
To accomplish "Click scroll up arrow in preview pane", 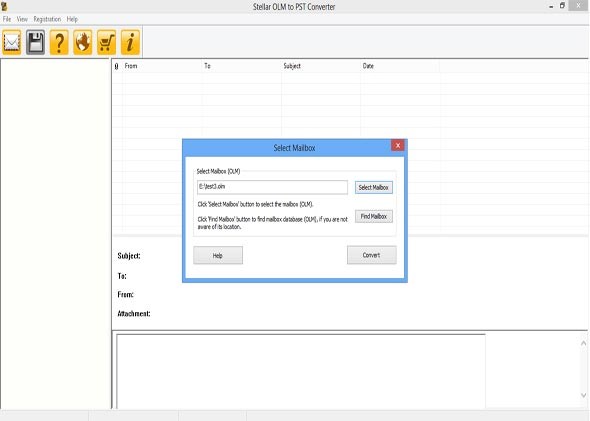I will pos(584,343).
